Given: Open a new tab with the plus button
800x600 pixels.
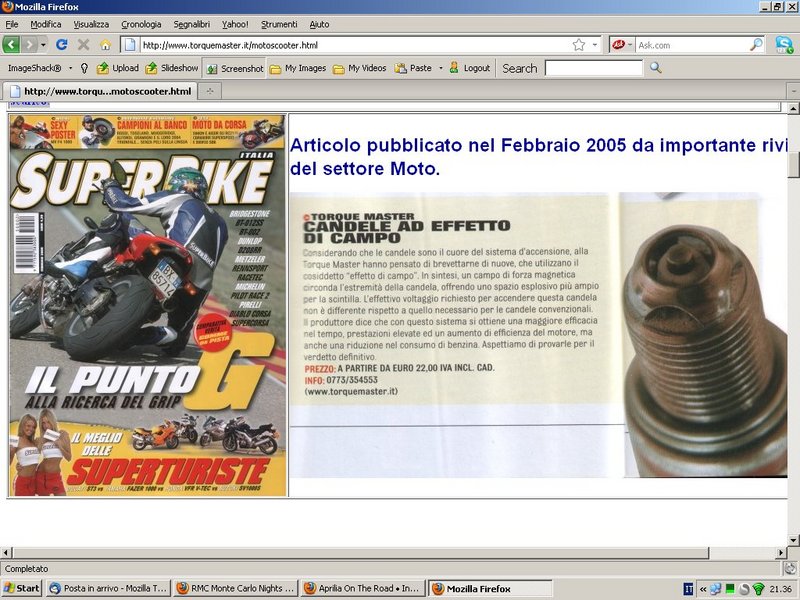Looking at the screenshot, I should click(210, 91).
